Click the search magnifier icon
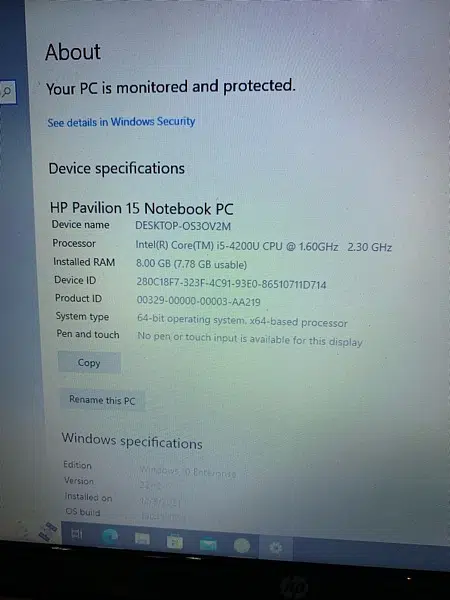 (7, 92)
